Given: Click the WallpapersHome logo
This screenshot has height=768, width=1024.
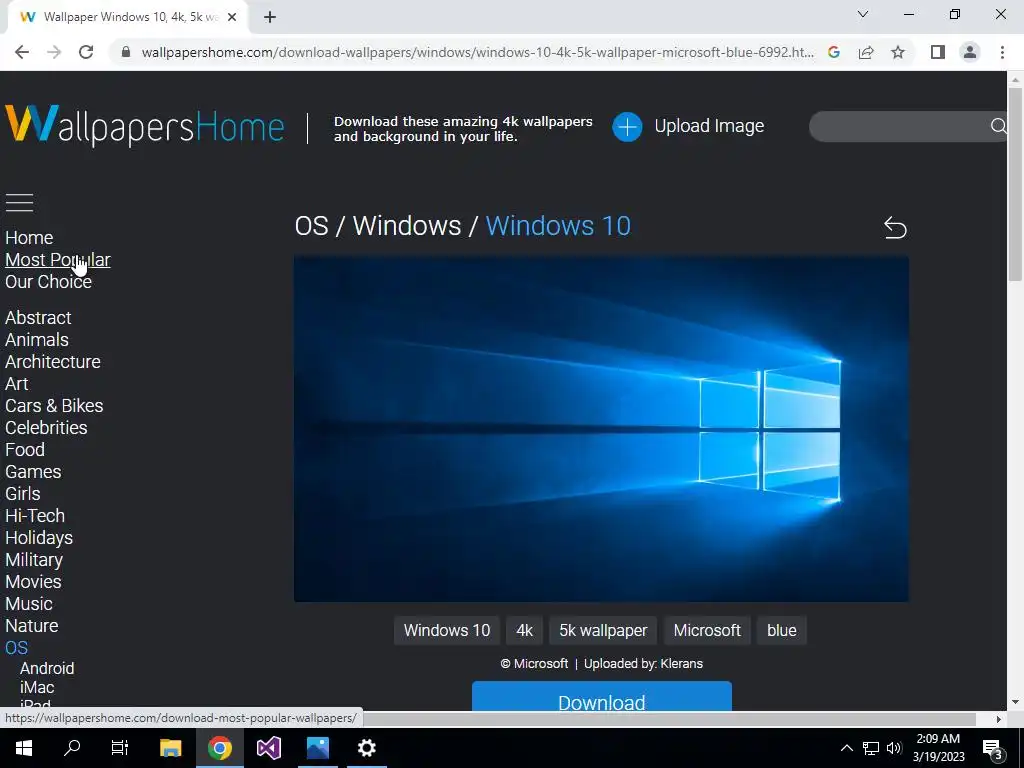Looking at the screenshot, I should pos(145,125).
